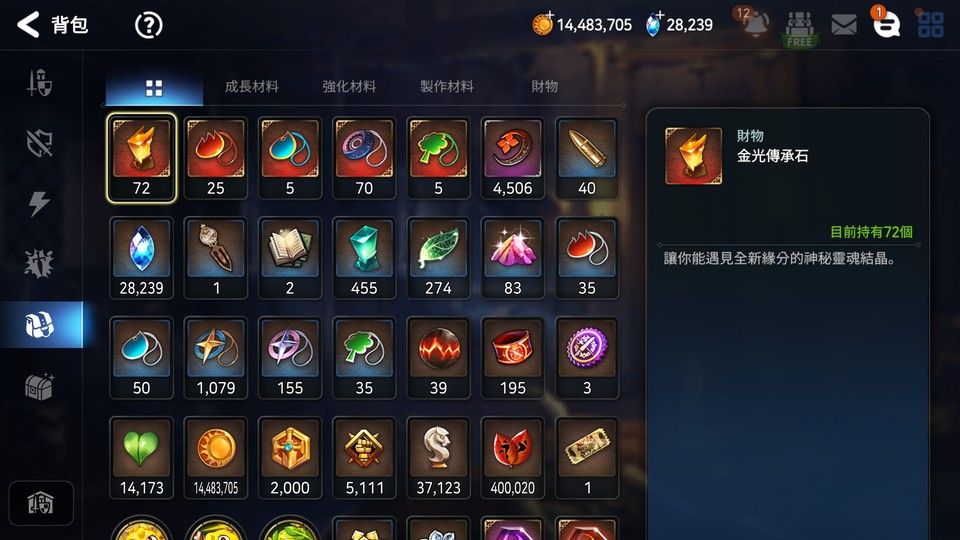This screenshot has width=960, height=540.
Task: Select the sword and shield equipment sidebar icon
Action: click(39, 83)
